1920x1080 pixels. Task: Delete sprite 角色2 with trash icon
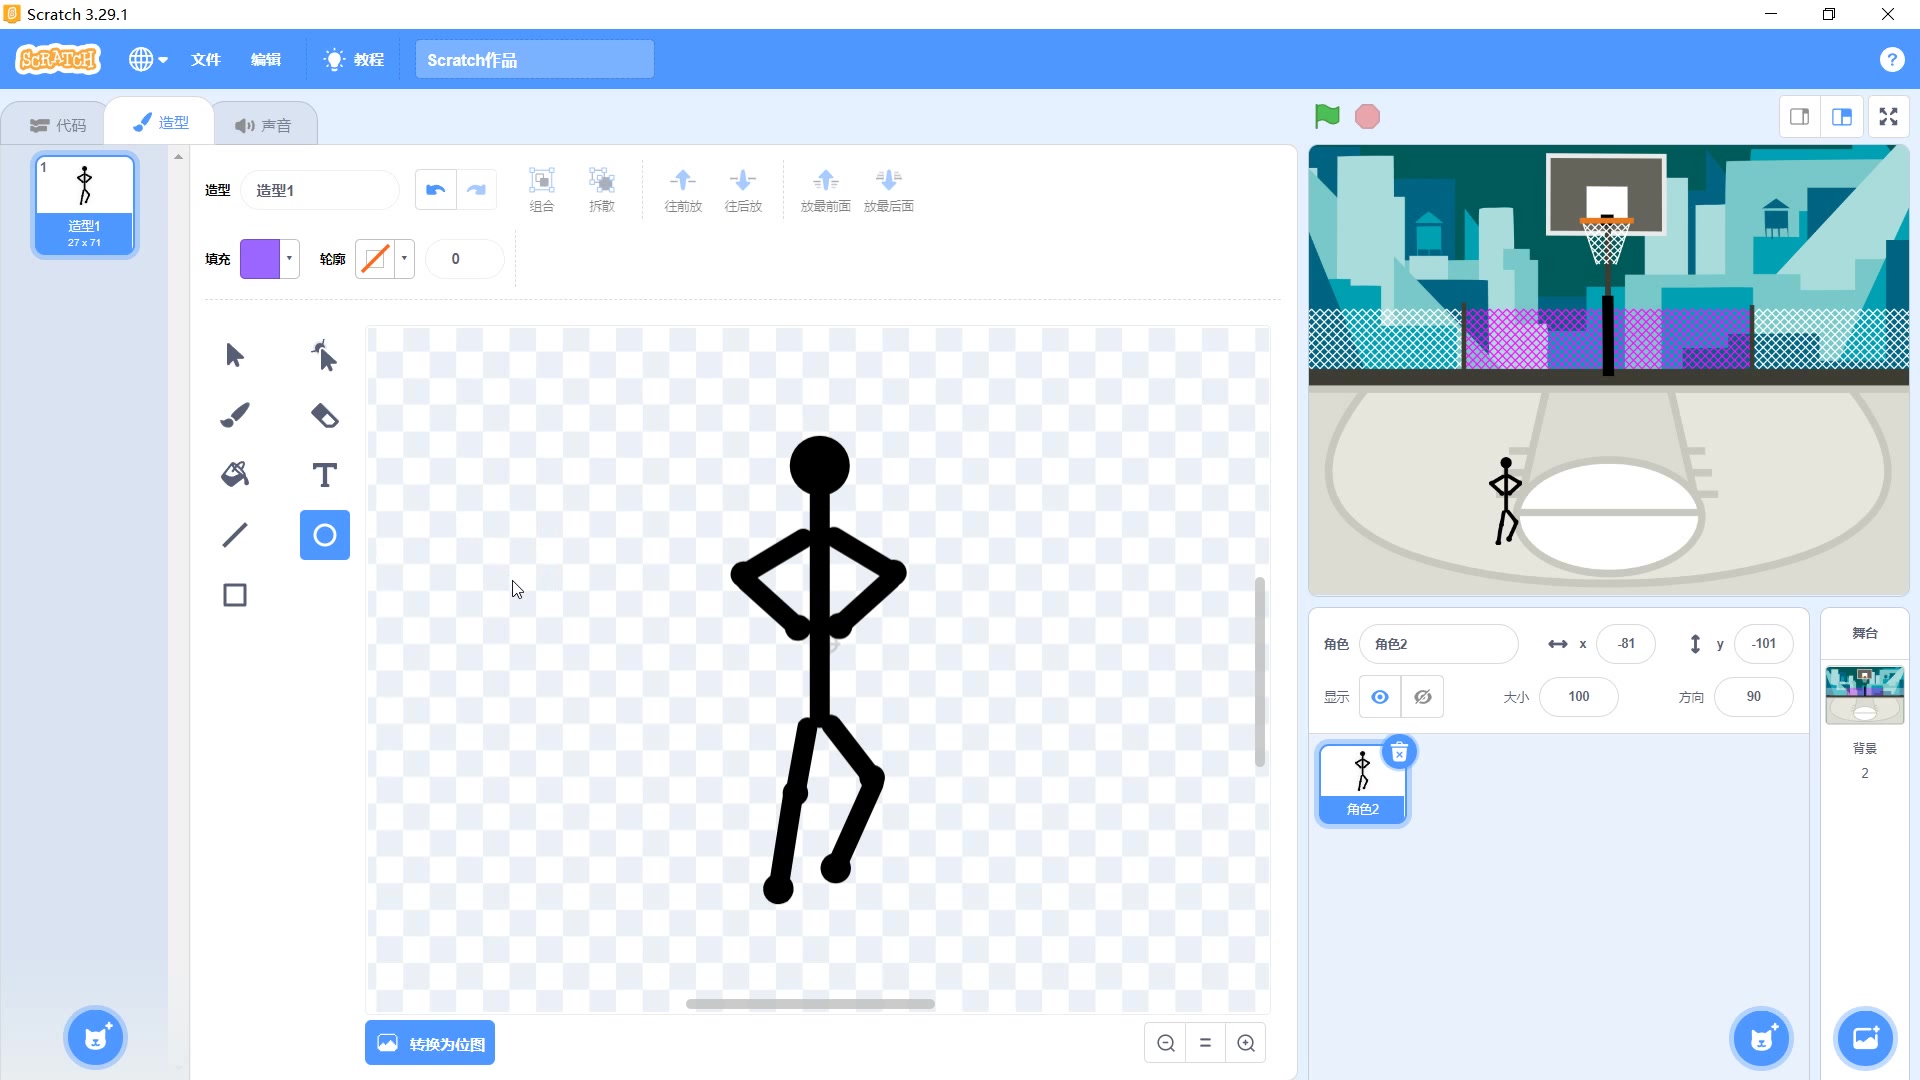point(1399,752)
